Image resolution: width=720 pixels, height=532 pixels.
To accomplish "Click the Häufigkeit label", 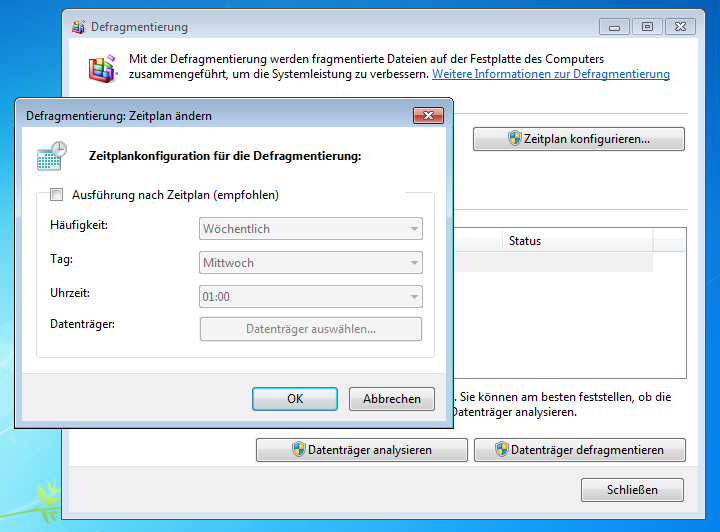I will pos(79,225).
